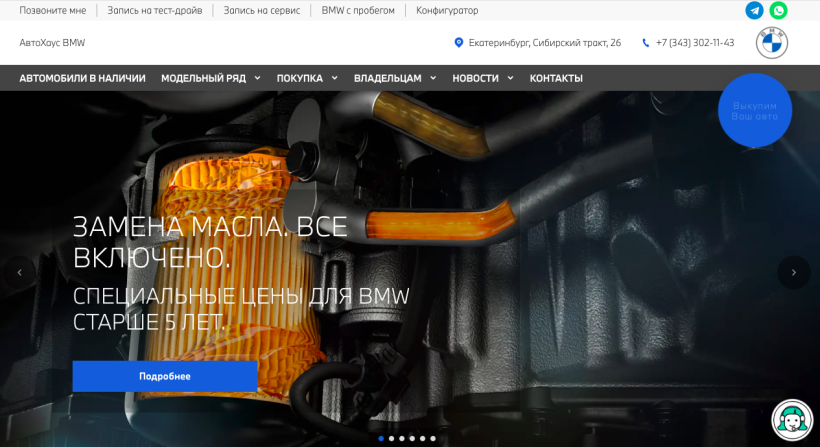Image resolution: width=820 pixels, height=447 pixels.
Task: Click the Позвоните мне link
Action: coord(53,10)
